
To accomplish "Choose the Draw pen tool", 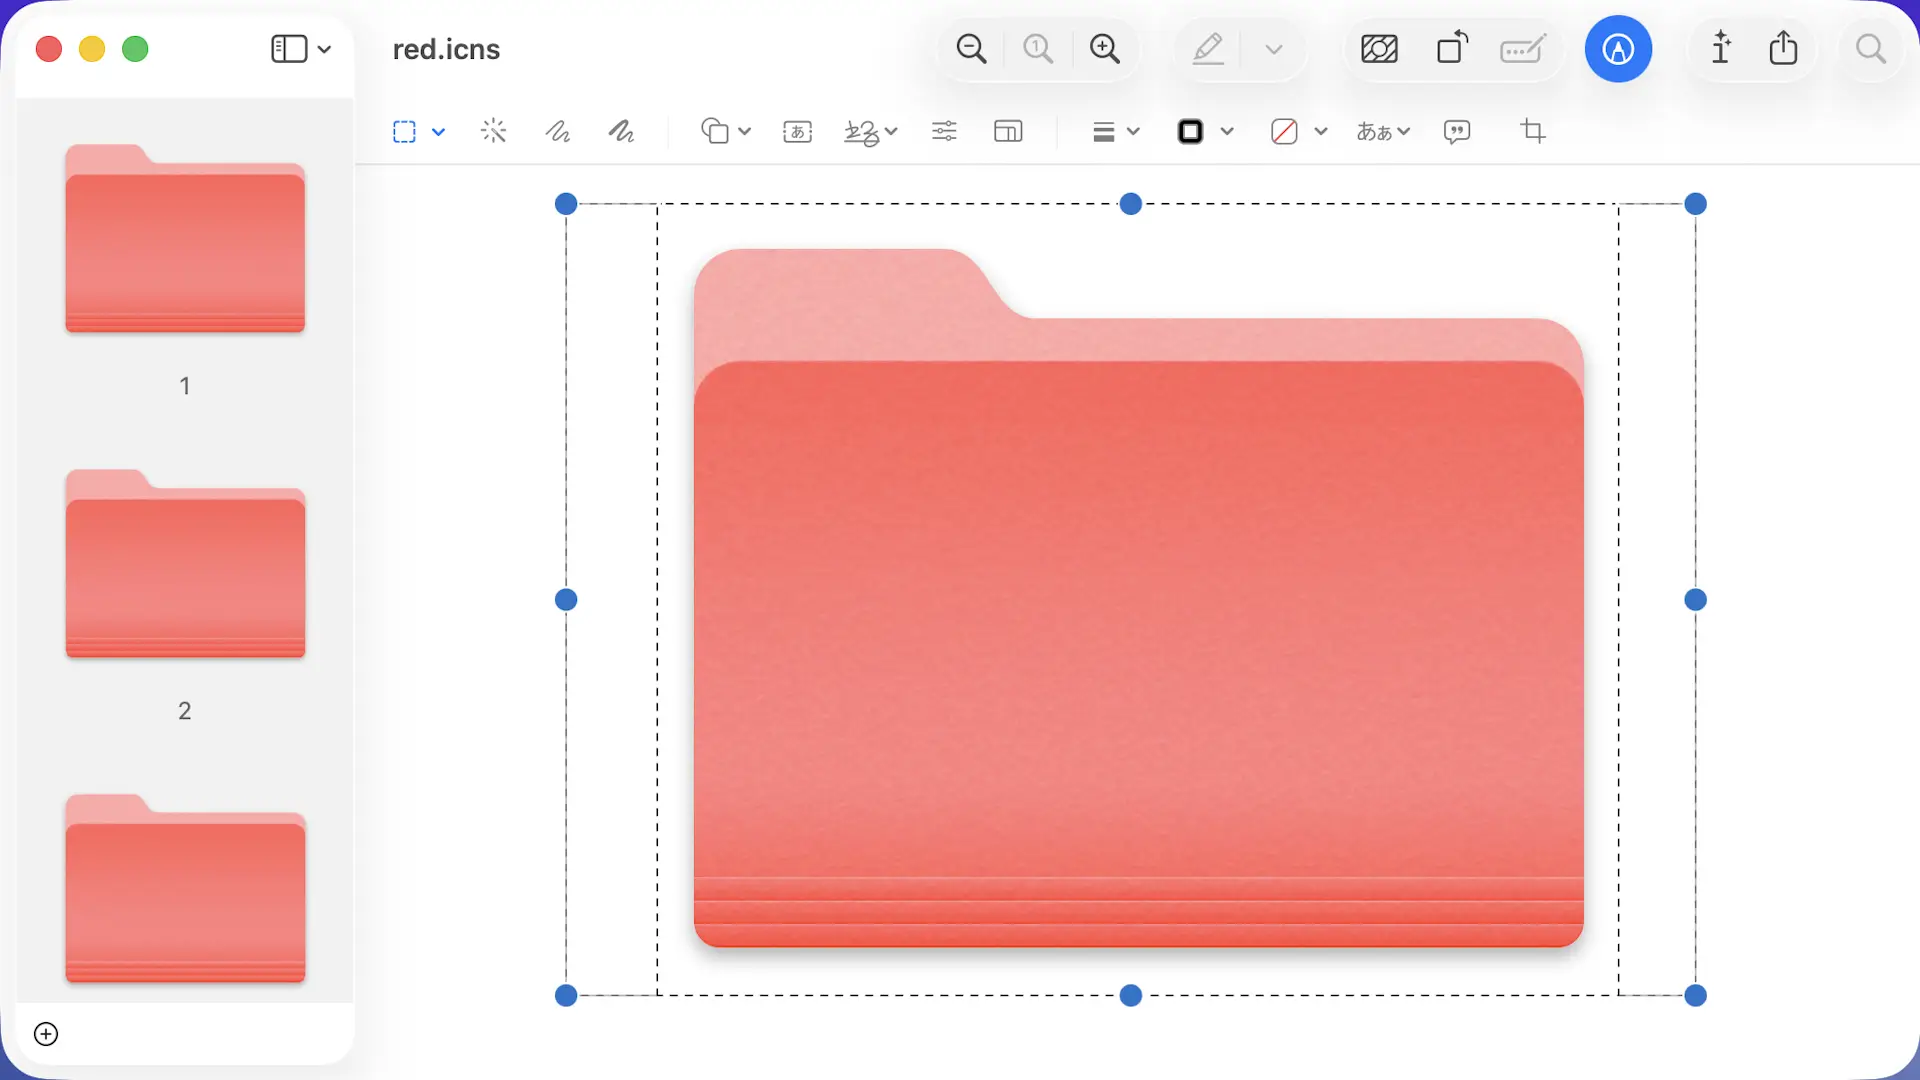I will pyautogui.click(x=621, y=131).
